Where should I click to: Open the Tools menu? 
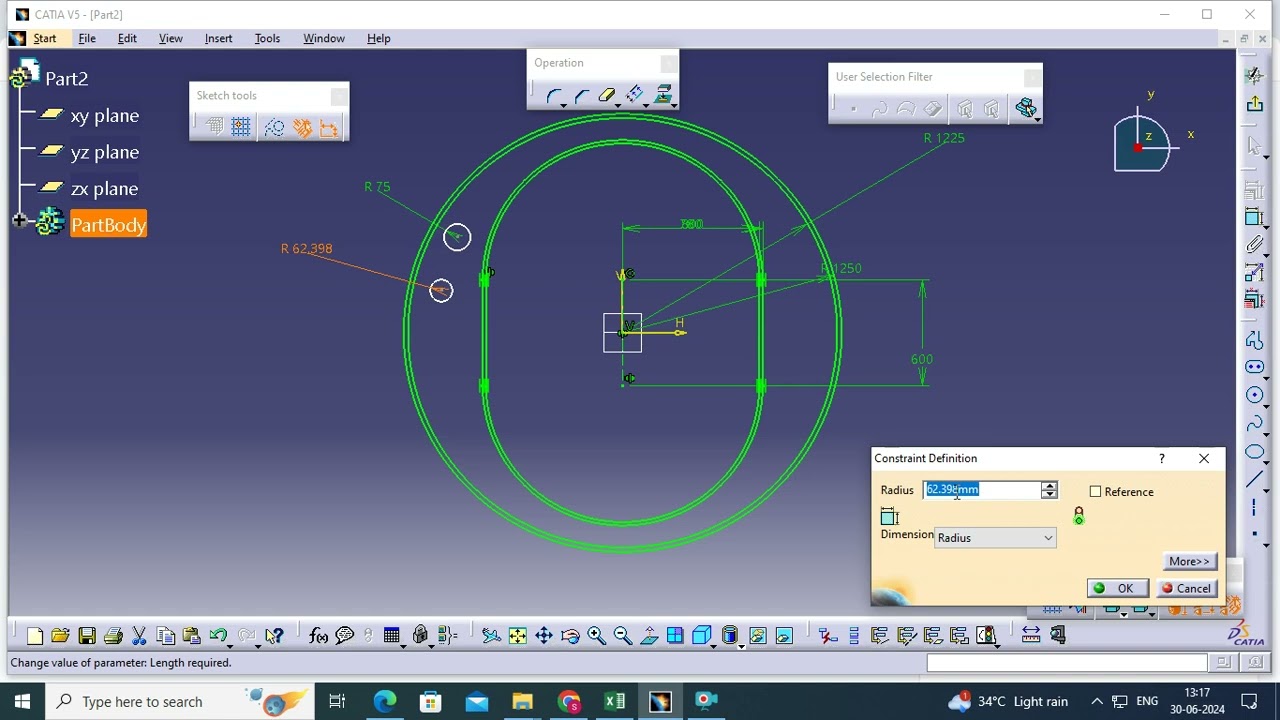pyautogui.click(x=267, y=38)
